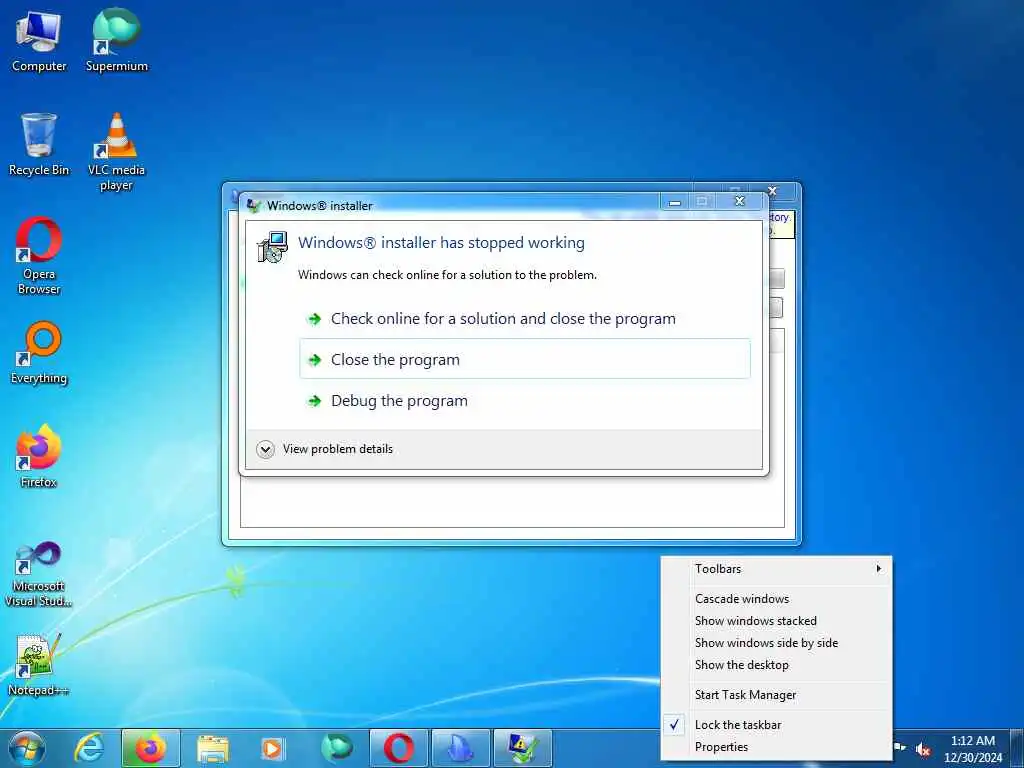Choose Show windows side by side
1024x768 pixels.
(x=776, y=643)
